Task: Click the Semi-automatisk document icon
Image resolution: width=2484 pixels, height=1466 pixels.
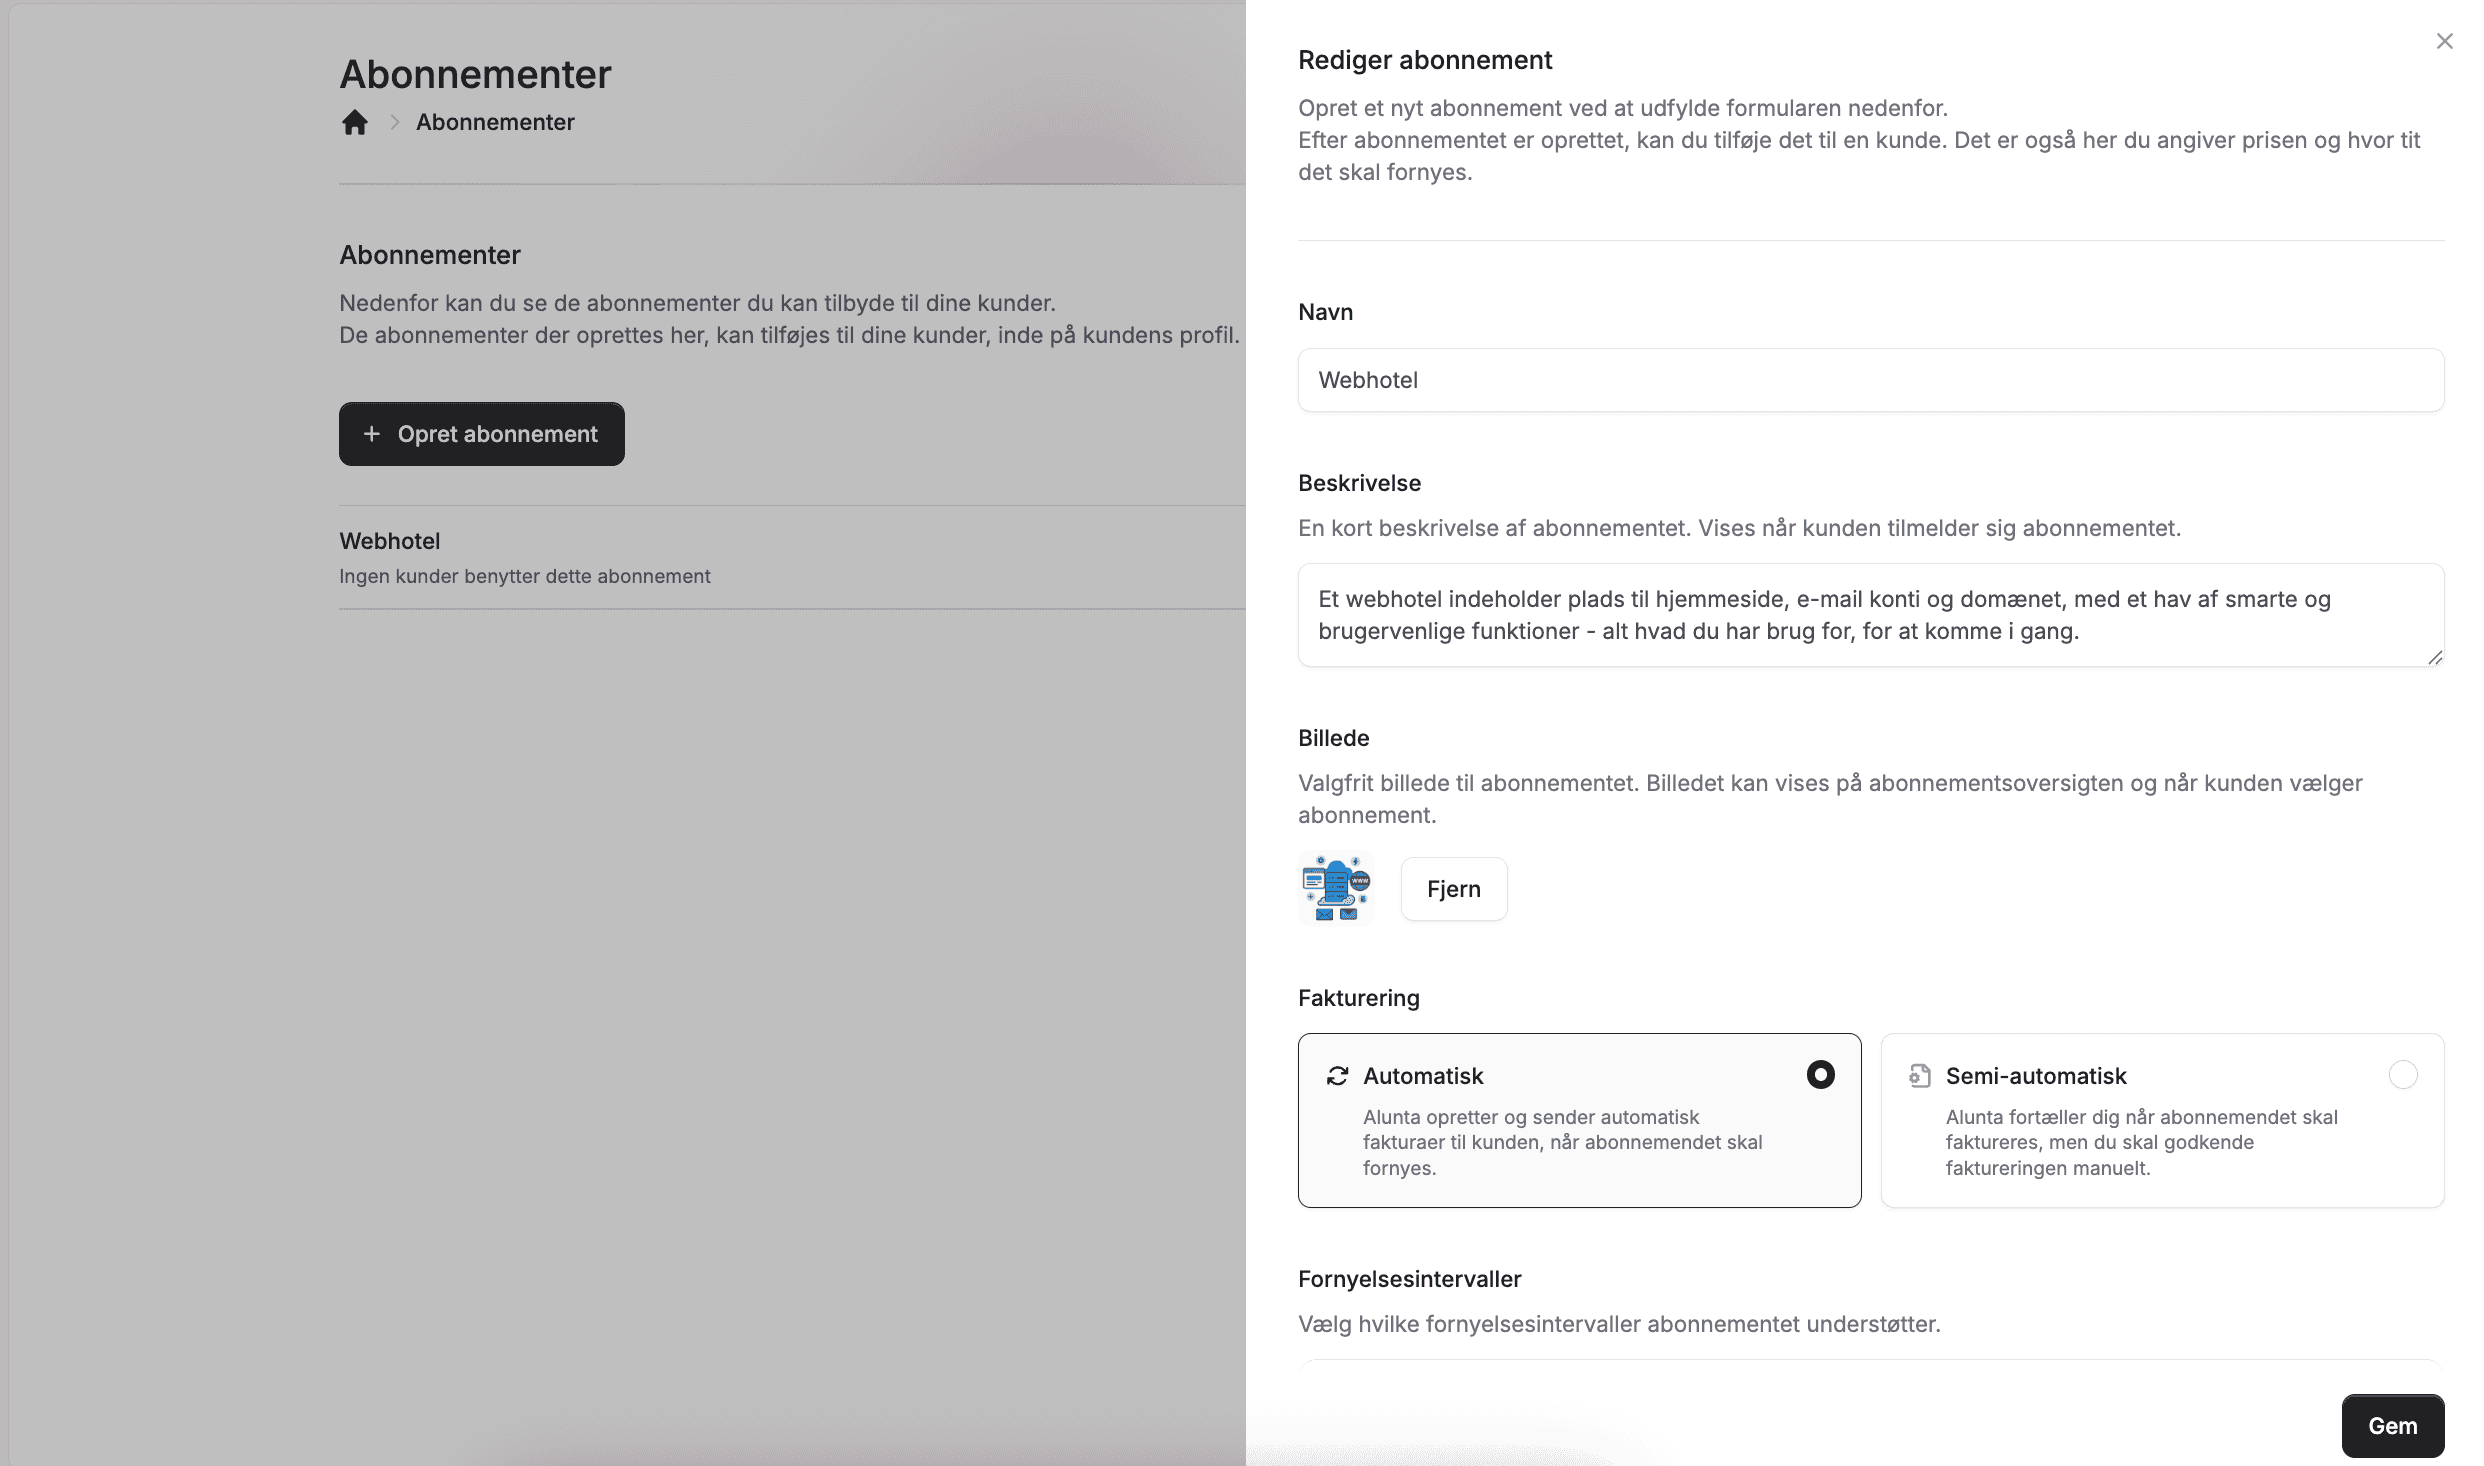Action: [x=1919, y=1076]
